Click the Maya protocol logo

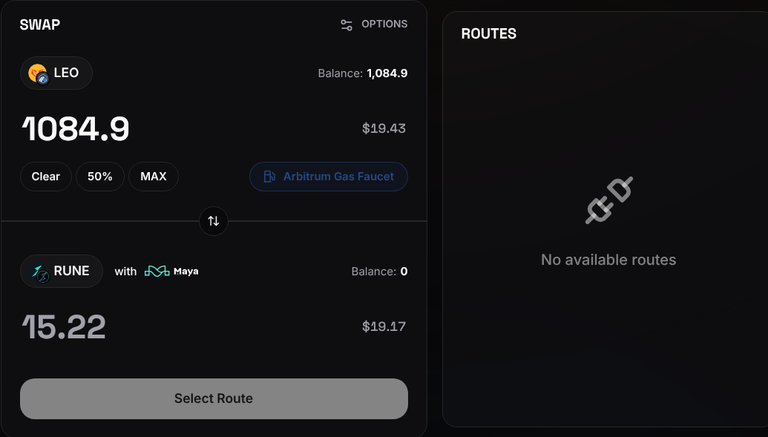pyautogui.click(x=171, y=271)
